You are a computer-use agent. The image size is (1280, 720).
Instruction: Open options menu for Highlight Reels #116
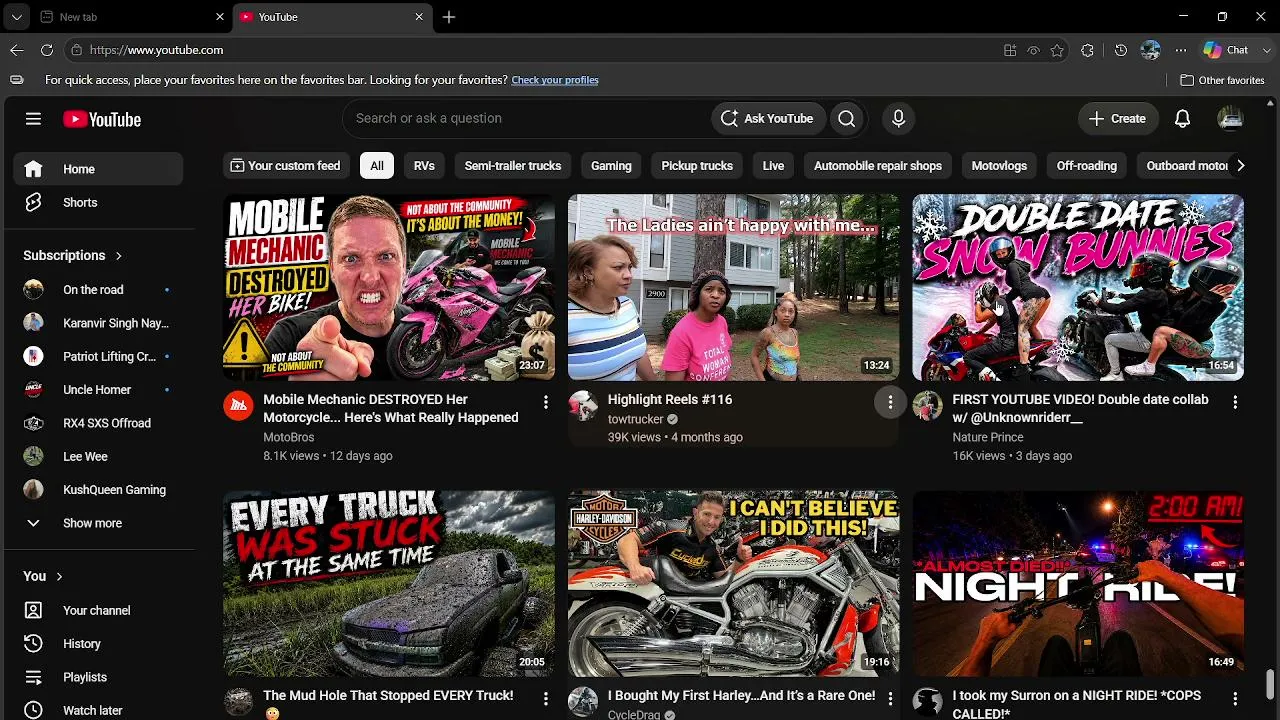pyautogui.click(x=890, y=402)
